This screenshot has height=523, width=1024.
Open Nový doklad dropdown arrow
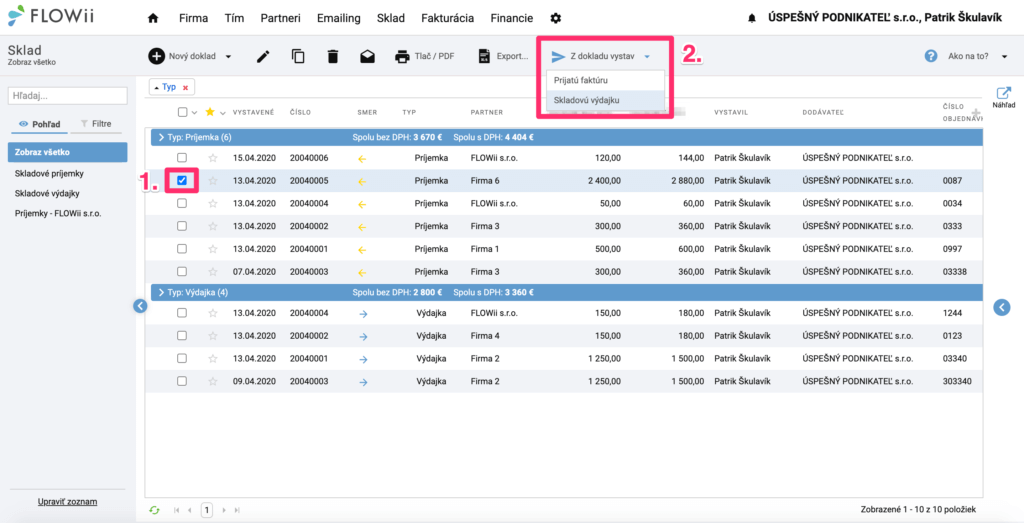[229, 57]
